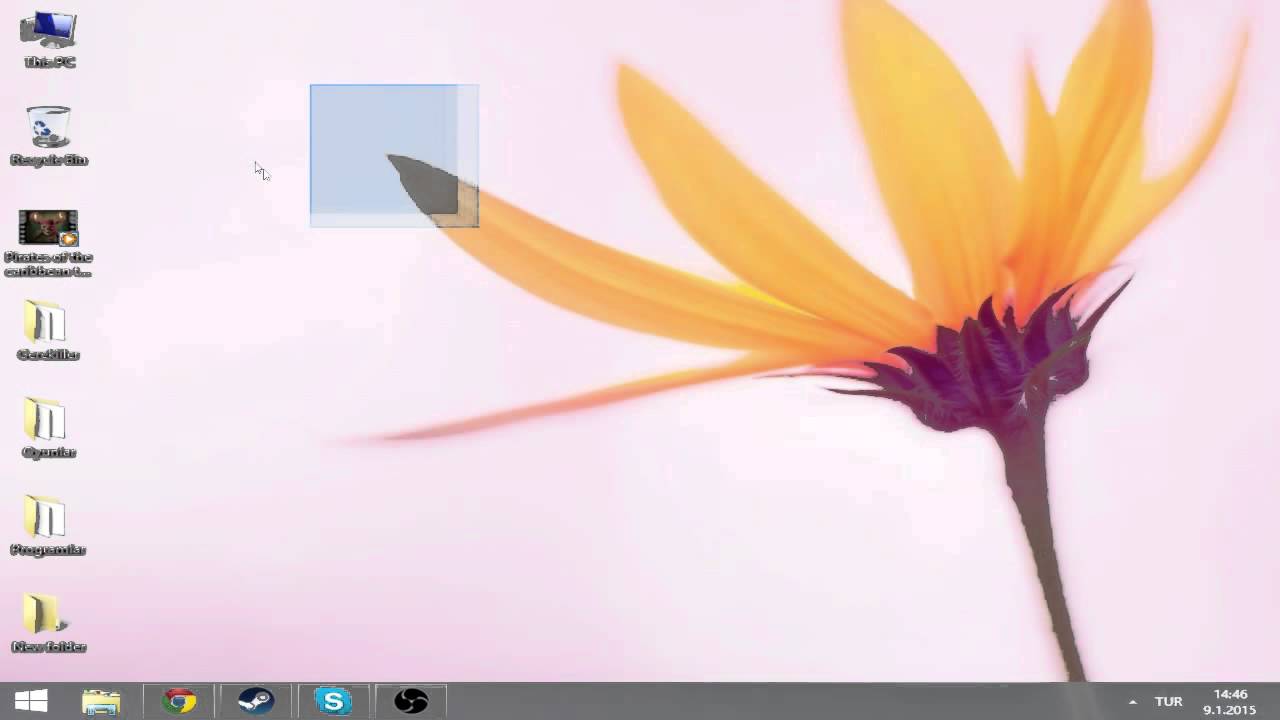Open Steam from the taskbar

point(256,701)
